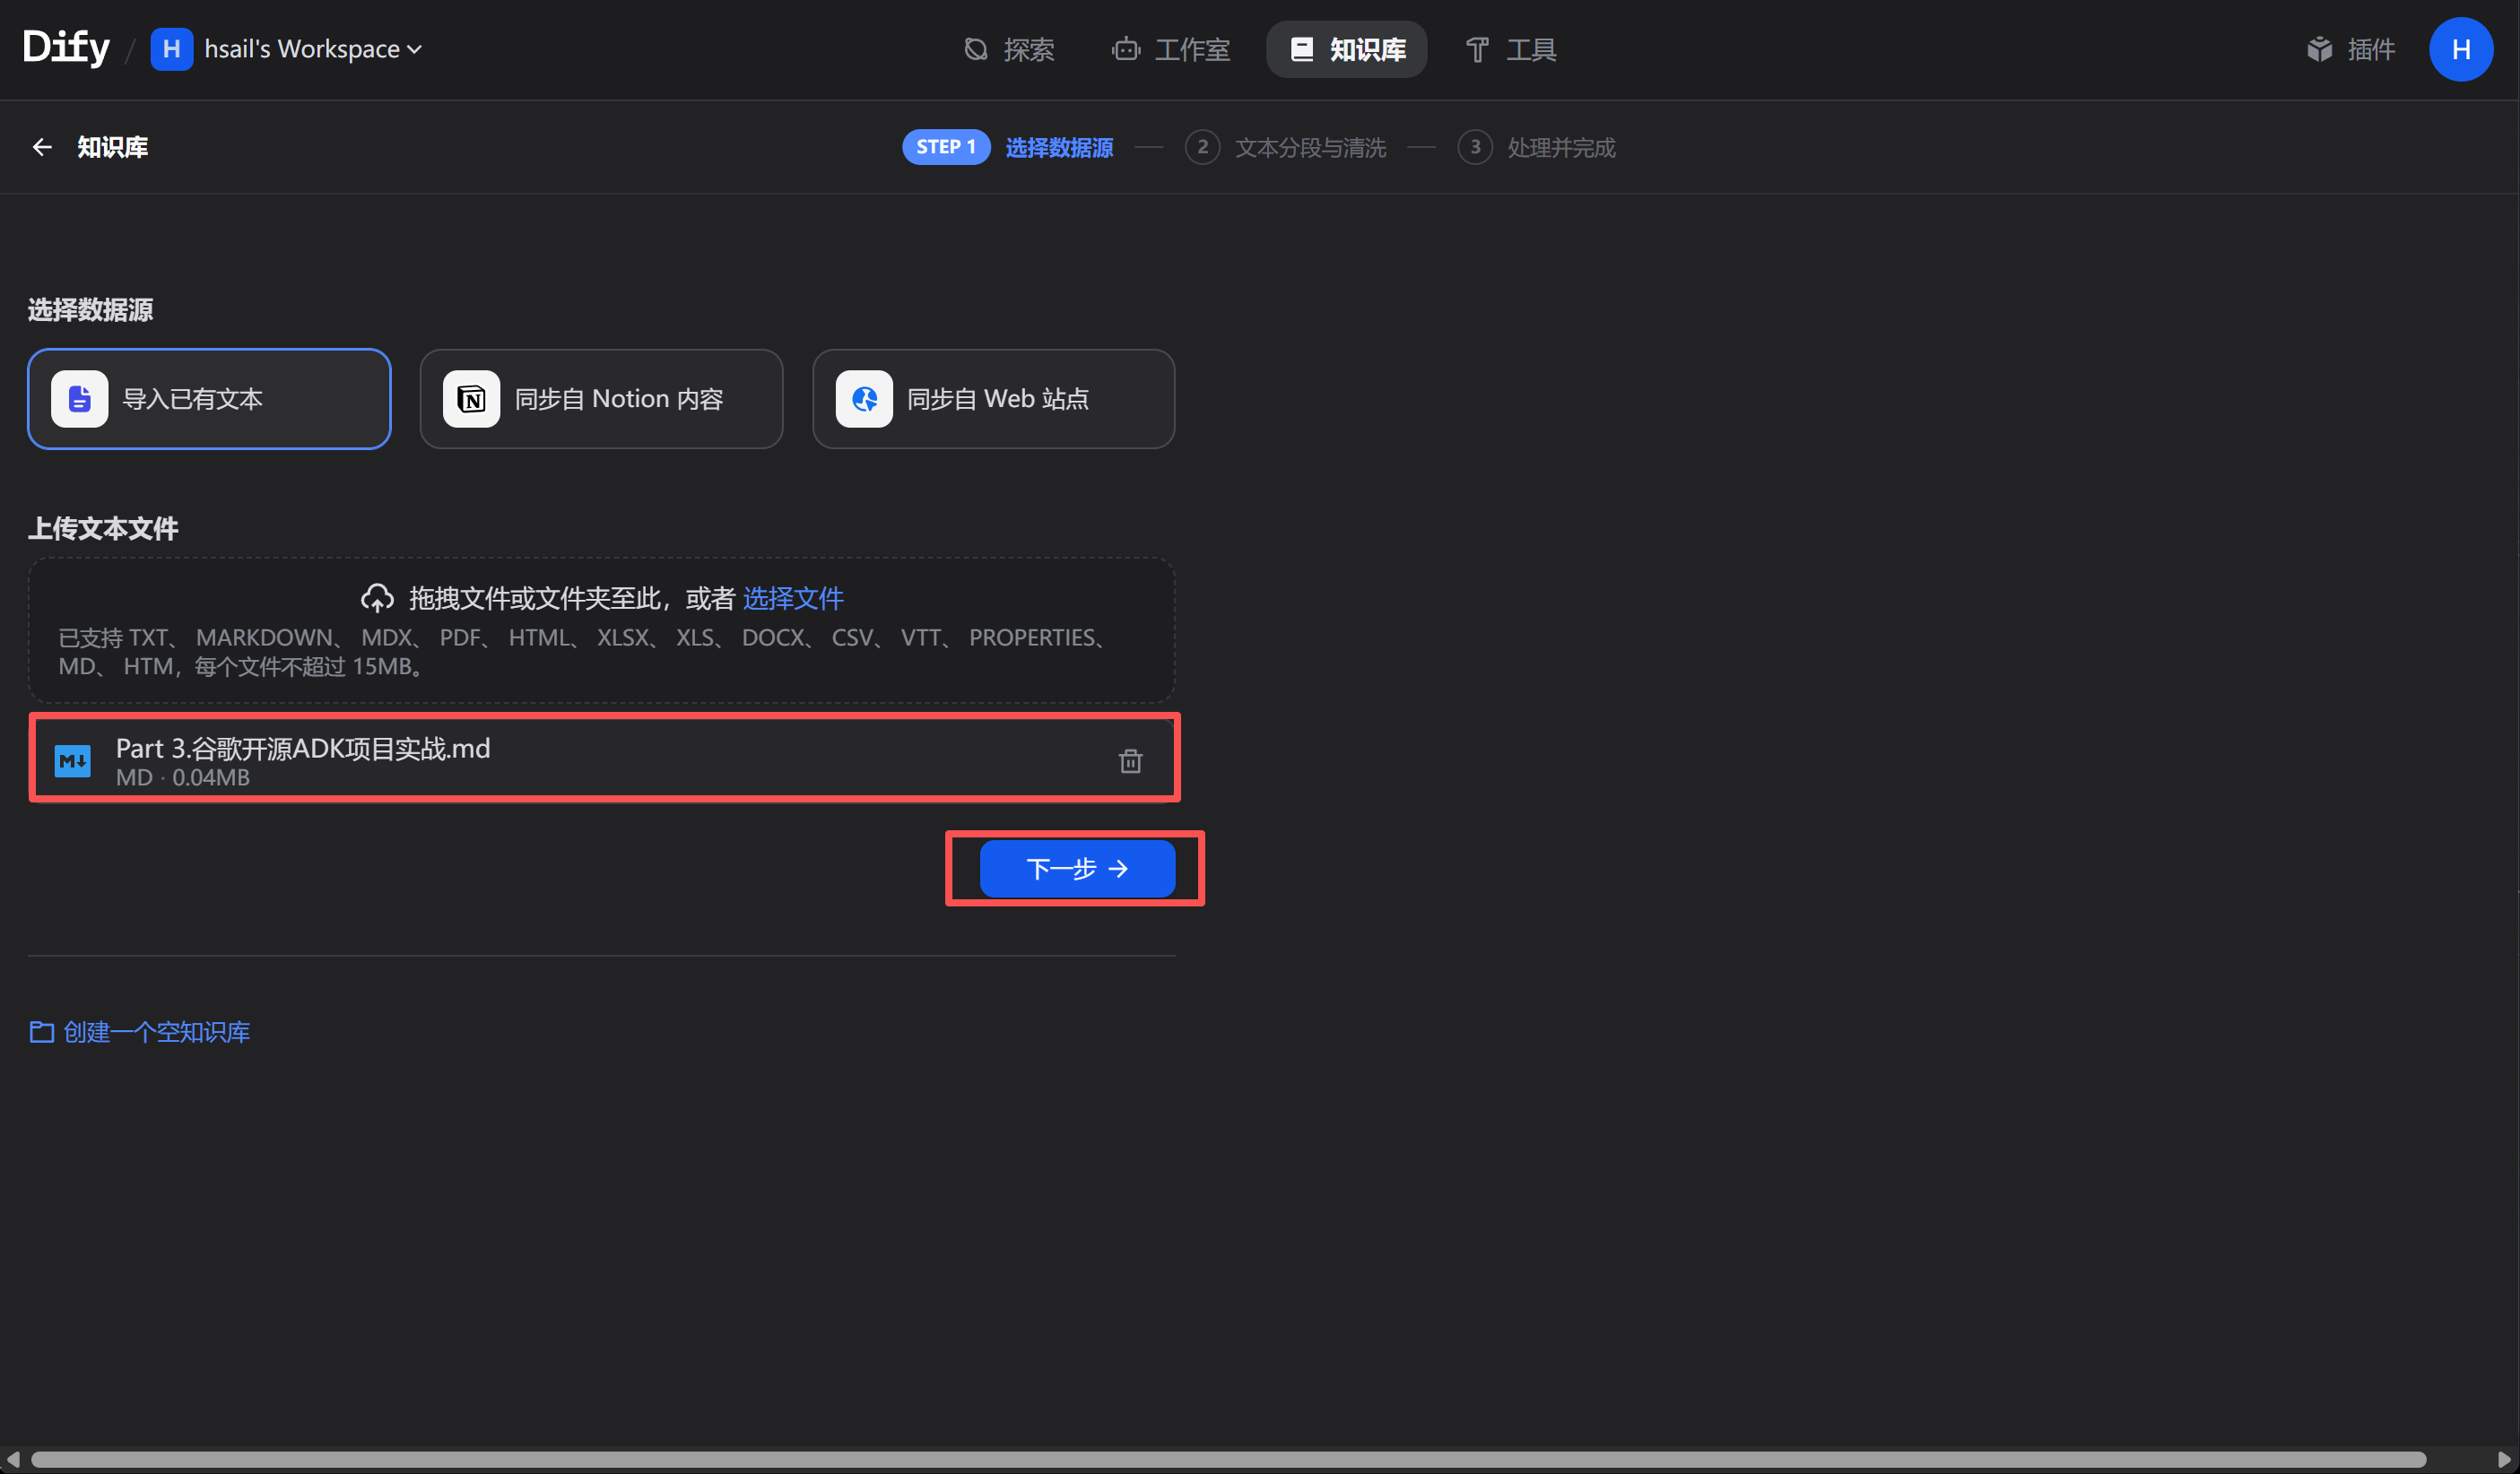This screenshot has height=1474, width=2520.
Task: Click the back arrow next to 知识库
Action: coord(42,147)
